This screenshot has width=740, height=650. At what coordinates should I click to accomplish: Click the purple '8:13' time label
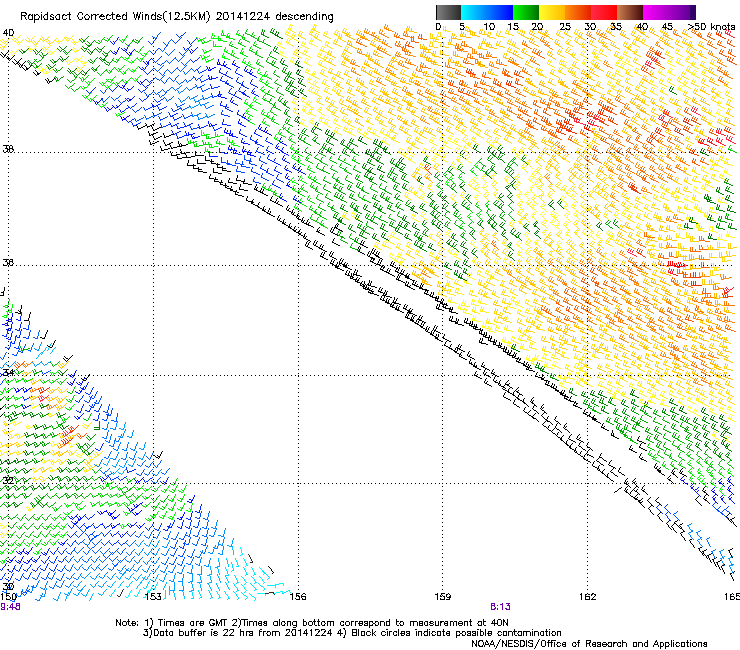tap(500, 607)
